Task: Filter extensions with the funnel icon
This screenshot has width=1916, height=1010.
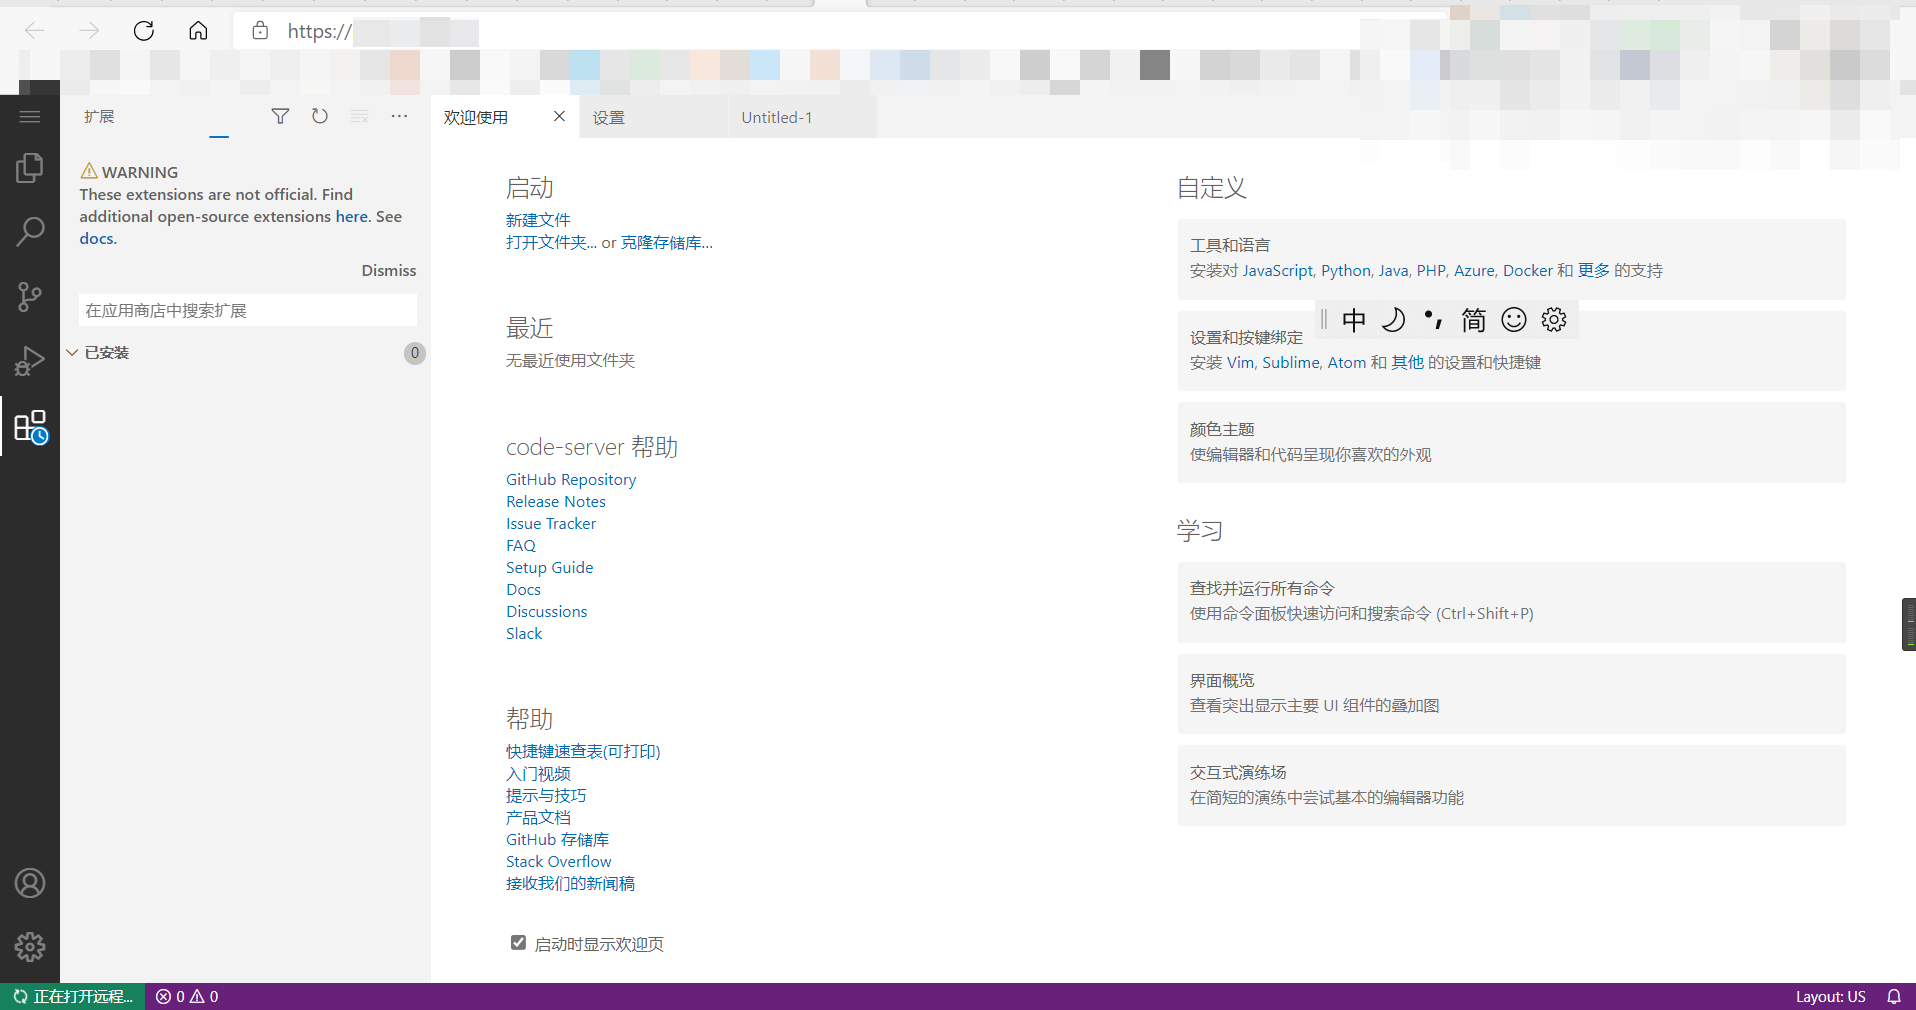Action: click(280, 117)
